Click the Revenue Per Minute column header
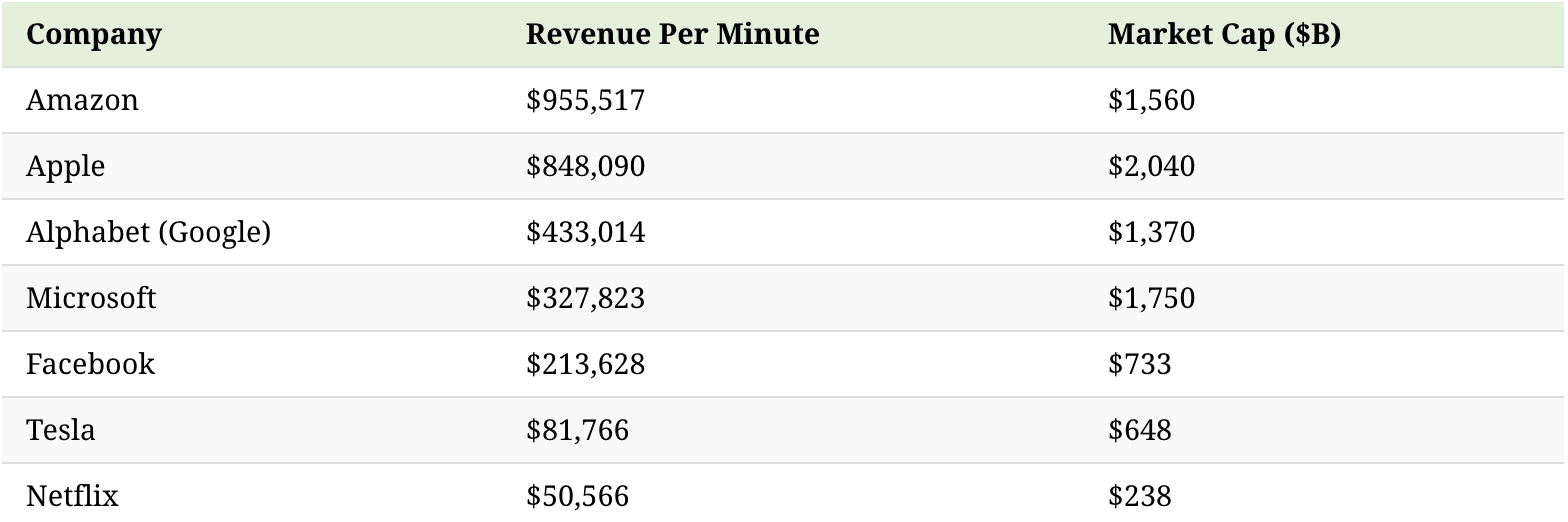This screenshot has height=522, width=1568. [x=672, y=34]
